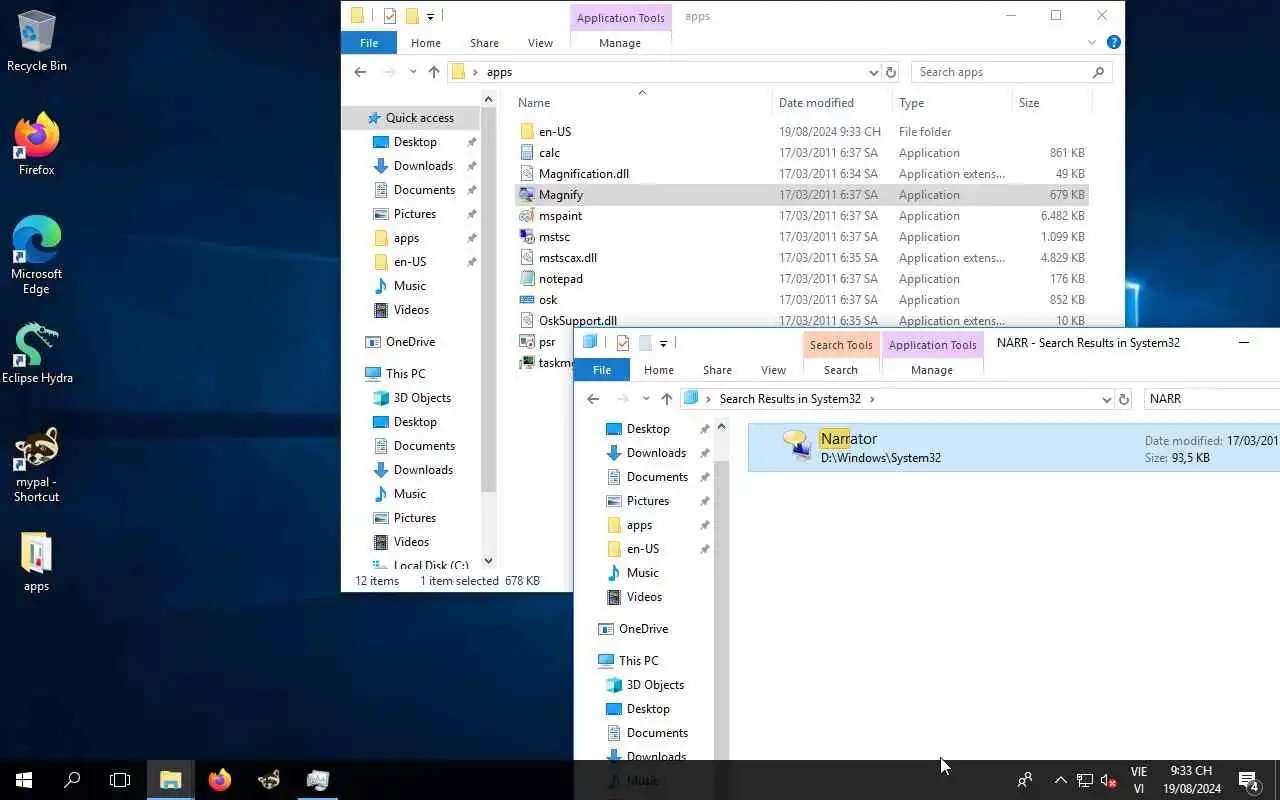Click the apps window navigation pane scrollbar
Screen dimensions: 1280x800
[488, 300]
